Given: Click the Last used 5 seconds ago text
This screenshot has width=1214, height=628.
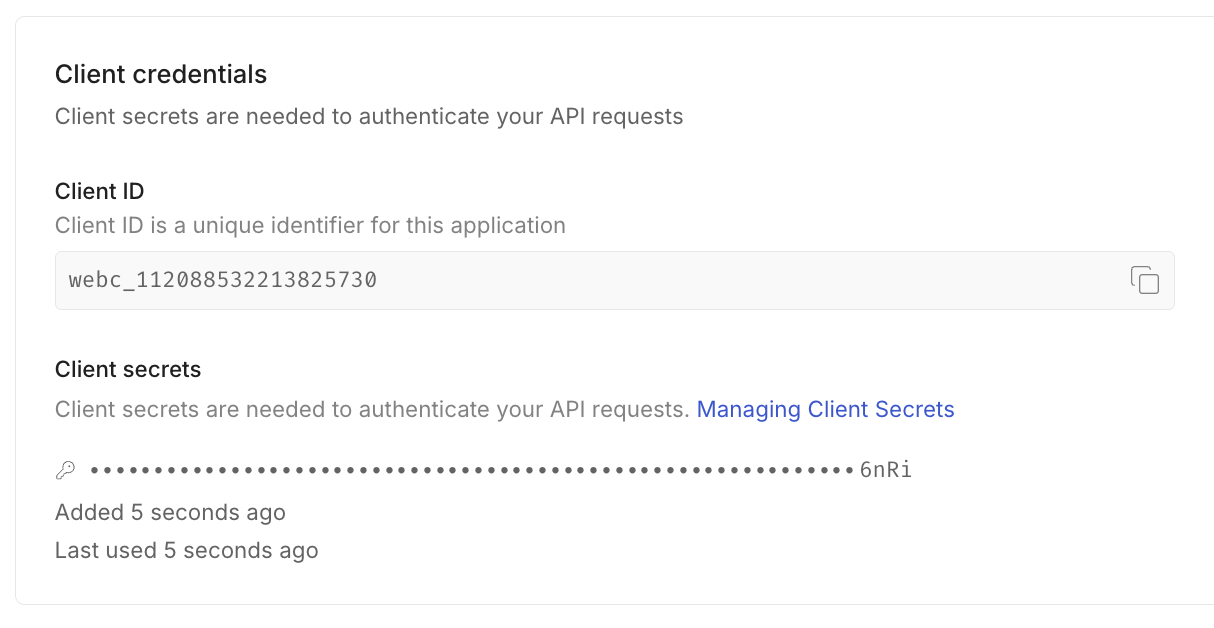Looking at the screenshot, I should pos(186,550).
